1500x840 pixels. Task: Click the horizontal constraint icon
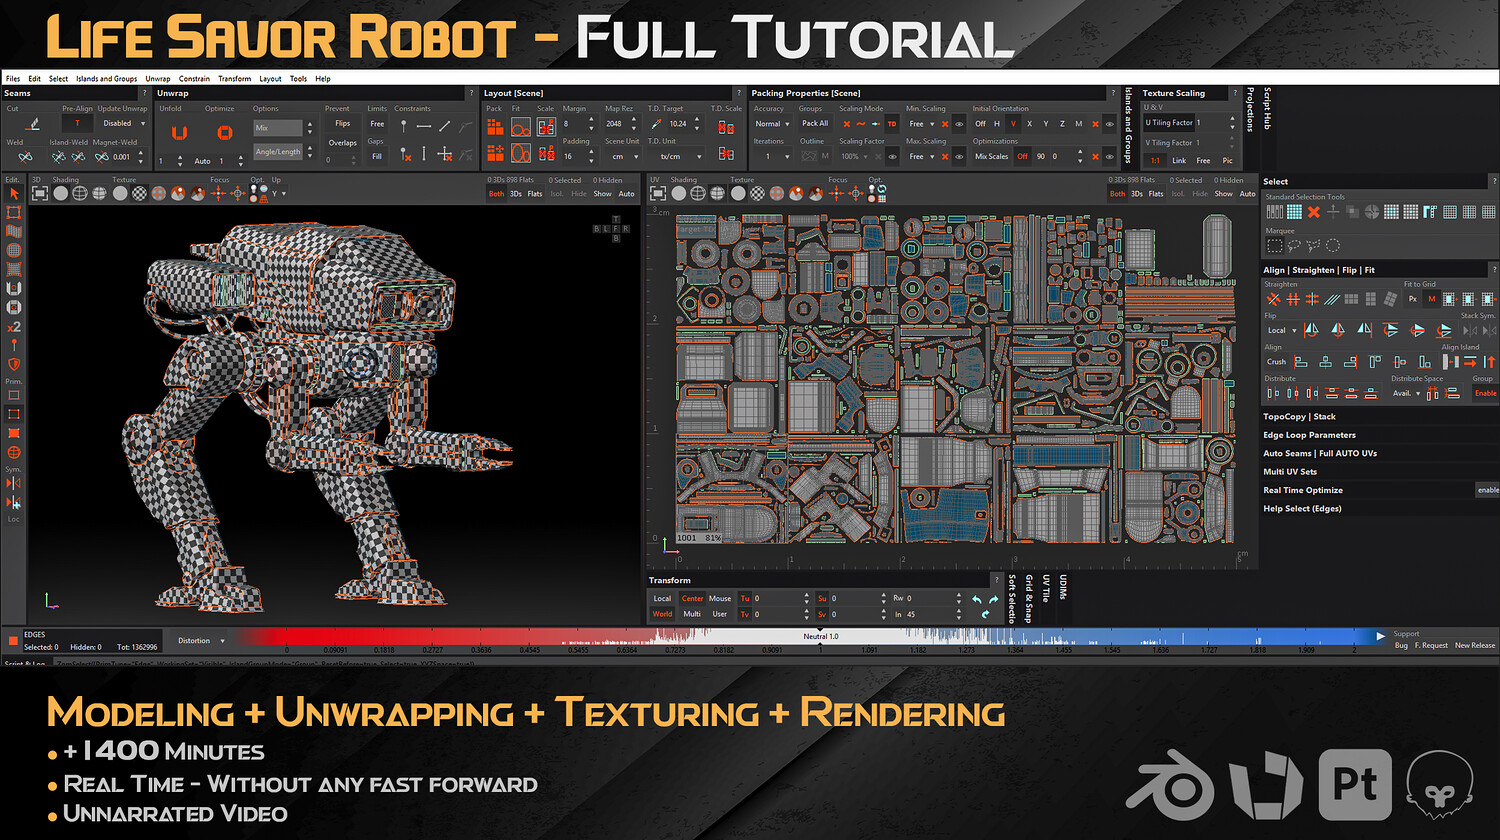coord(424,126)
